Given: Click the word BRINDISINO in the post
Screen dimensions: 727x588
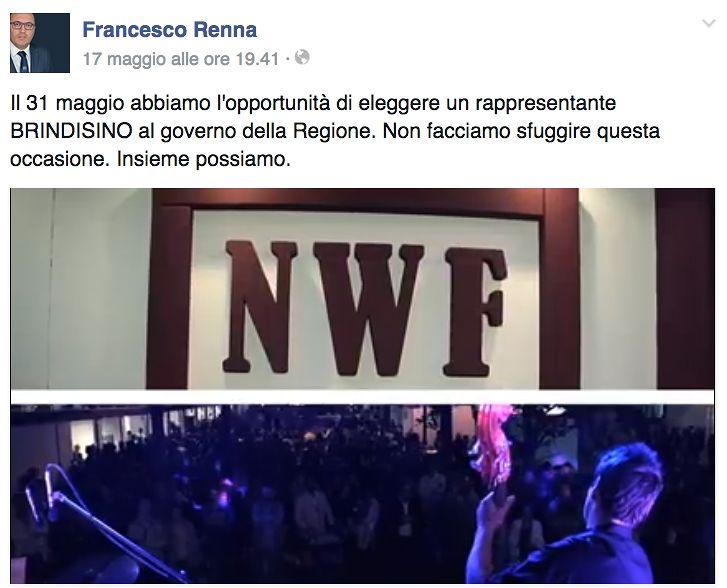Looking at the screenshot, I should 71,131.
